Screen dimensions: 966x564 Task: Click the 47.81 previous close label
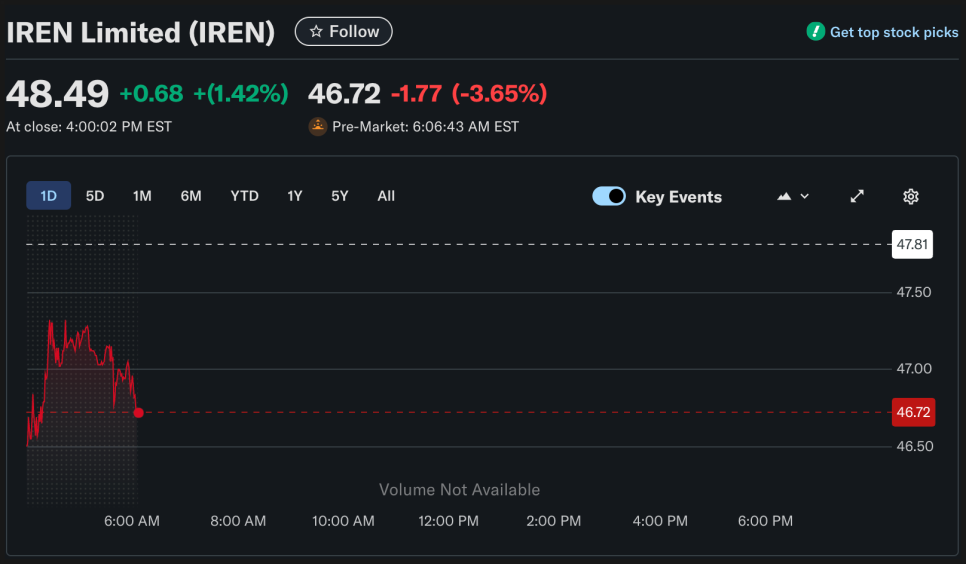pyautogui.click(x=912, y=244)
